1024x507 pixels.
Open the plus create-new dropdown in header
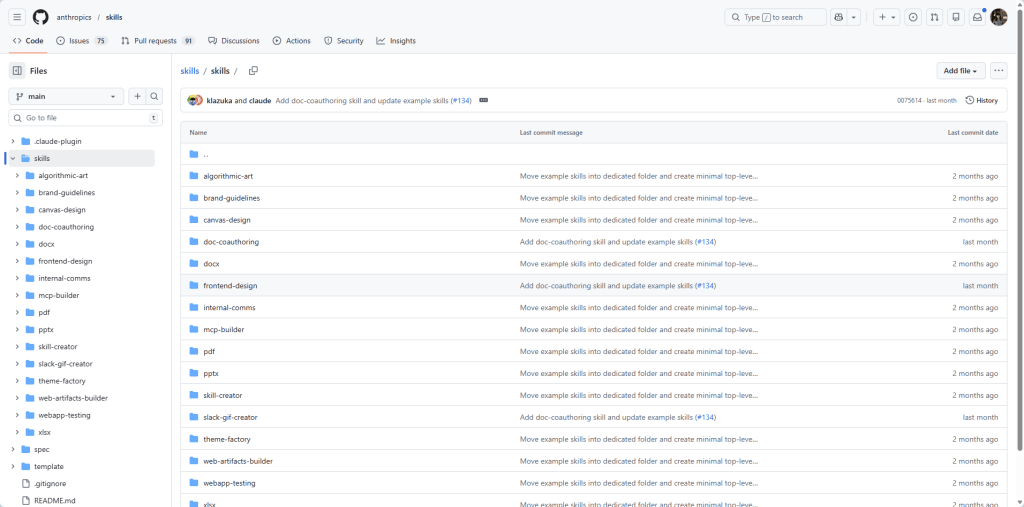(x=886, y=17)
